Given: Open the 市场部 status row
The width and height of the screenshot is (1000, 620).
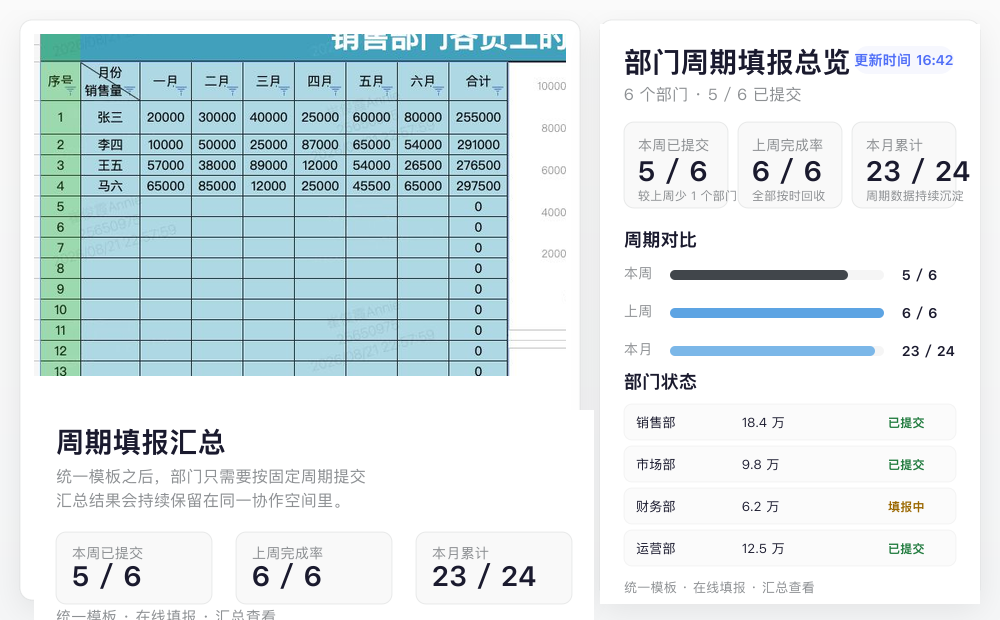Looking at the screenshot, I should 790,464.
